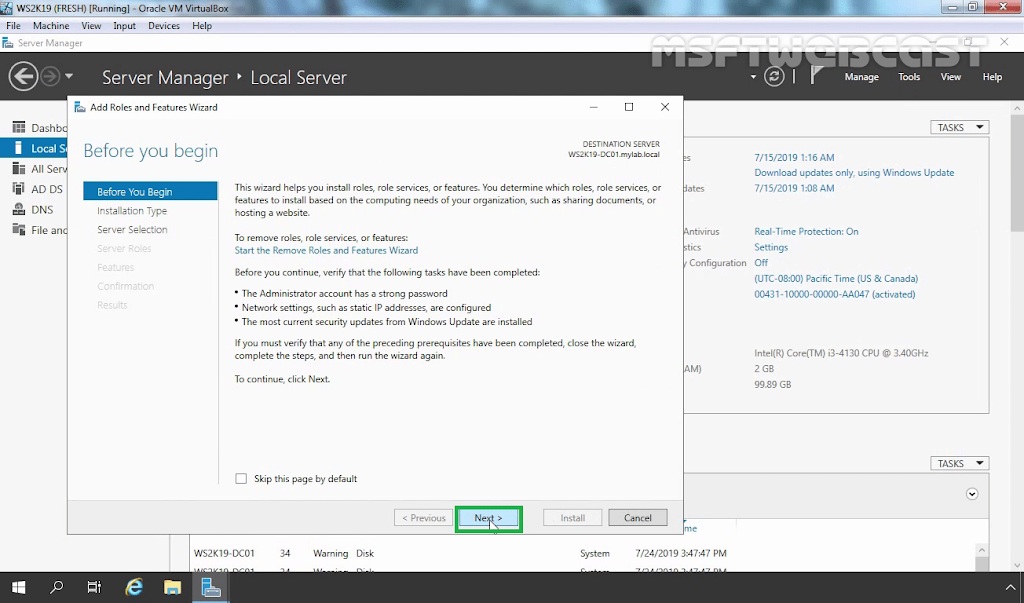Click the Server Manager forward arrow
Viewport: 1024px width, 603px height.
click(x=50, y=76)
